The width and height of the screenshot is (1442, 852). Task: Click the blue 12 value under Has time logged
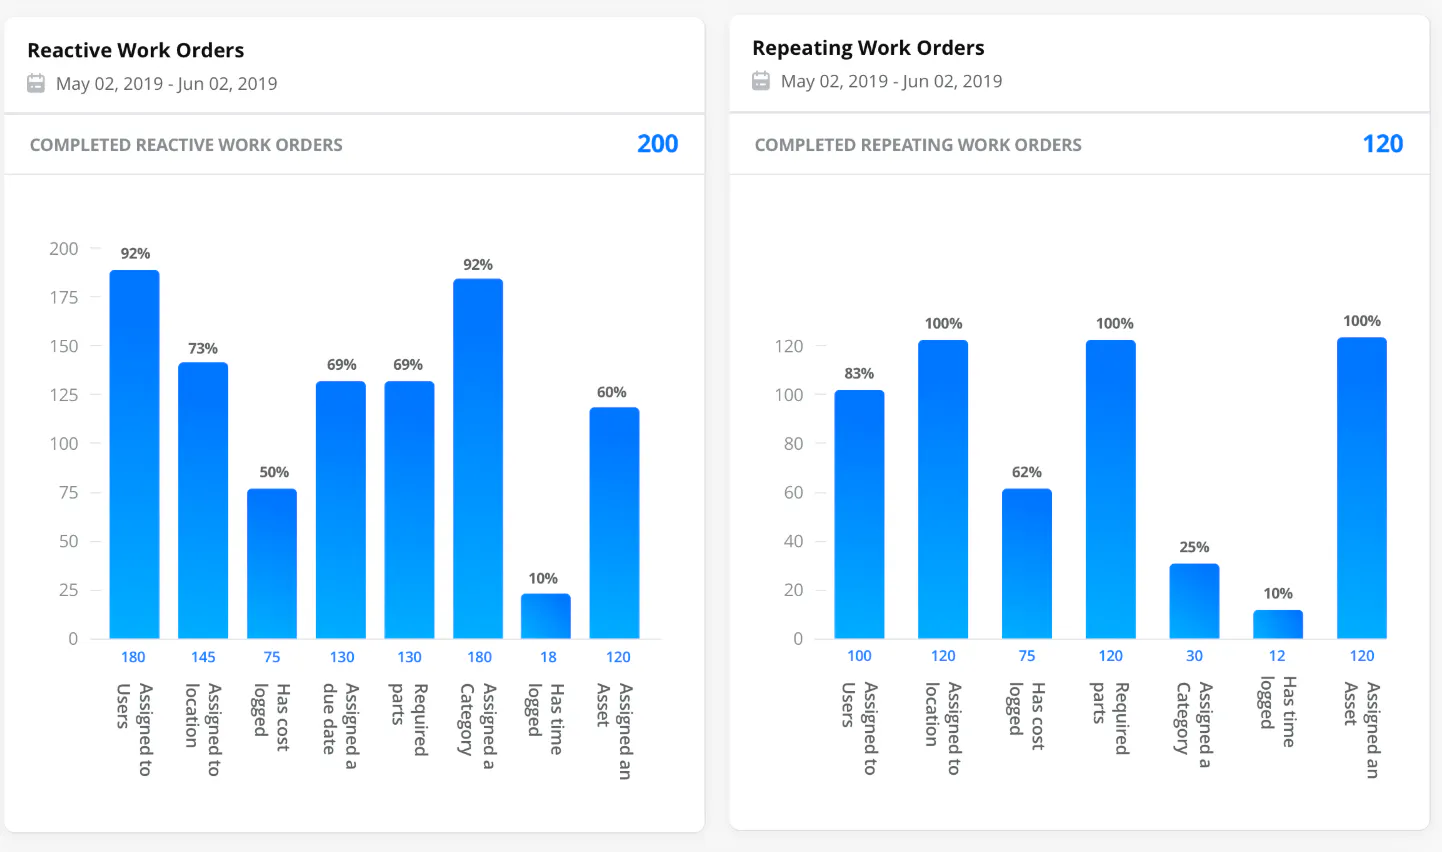click(x=1277, y=655)
